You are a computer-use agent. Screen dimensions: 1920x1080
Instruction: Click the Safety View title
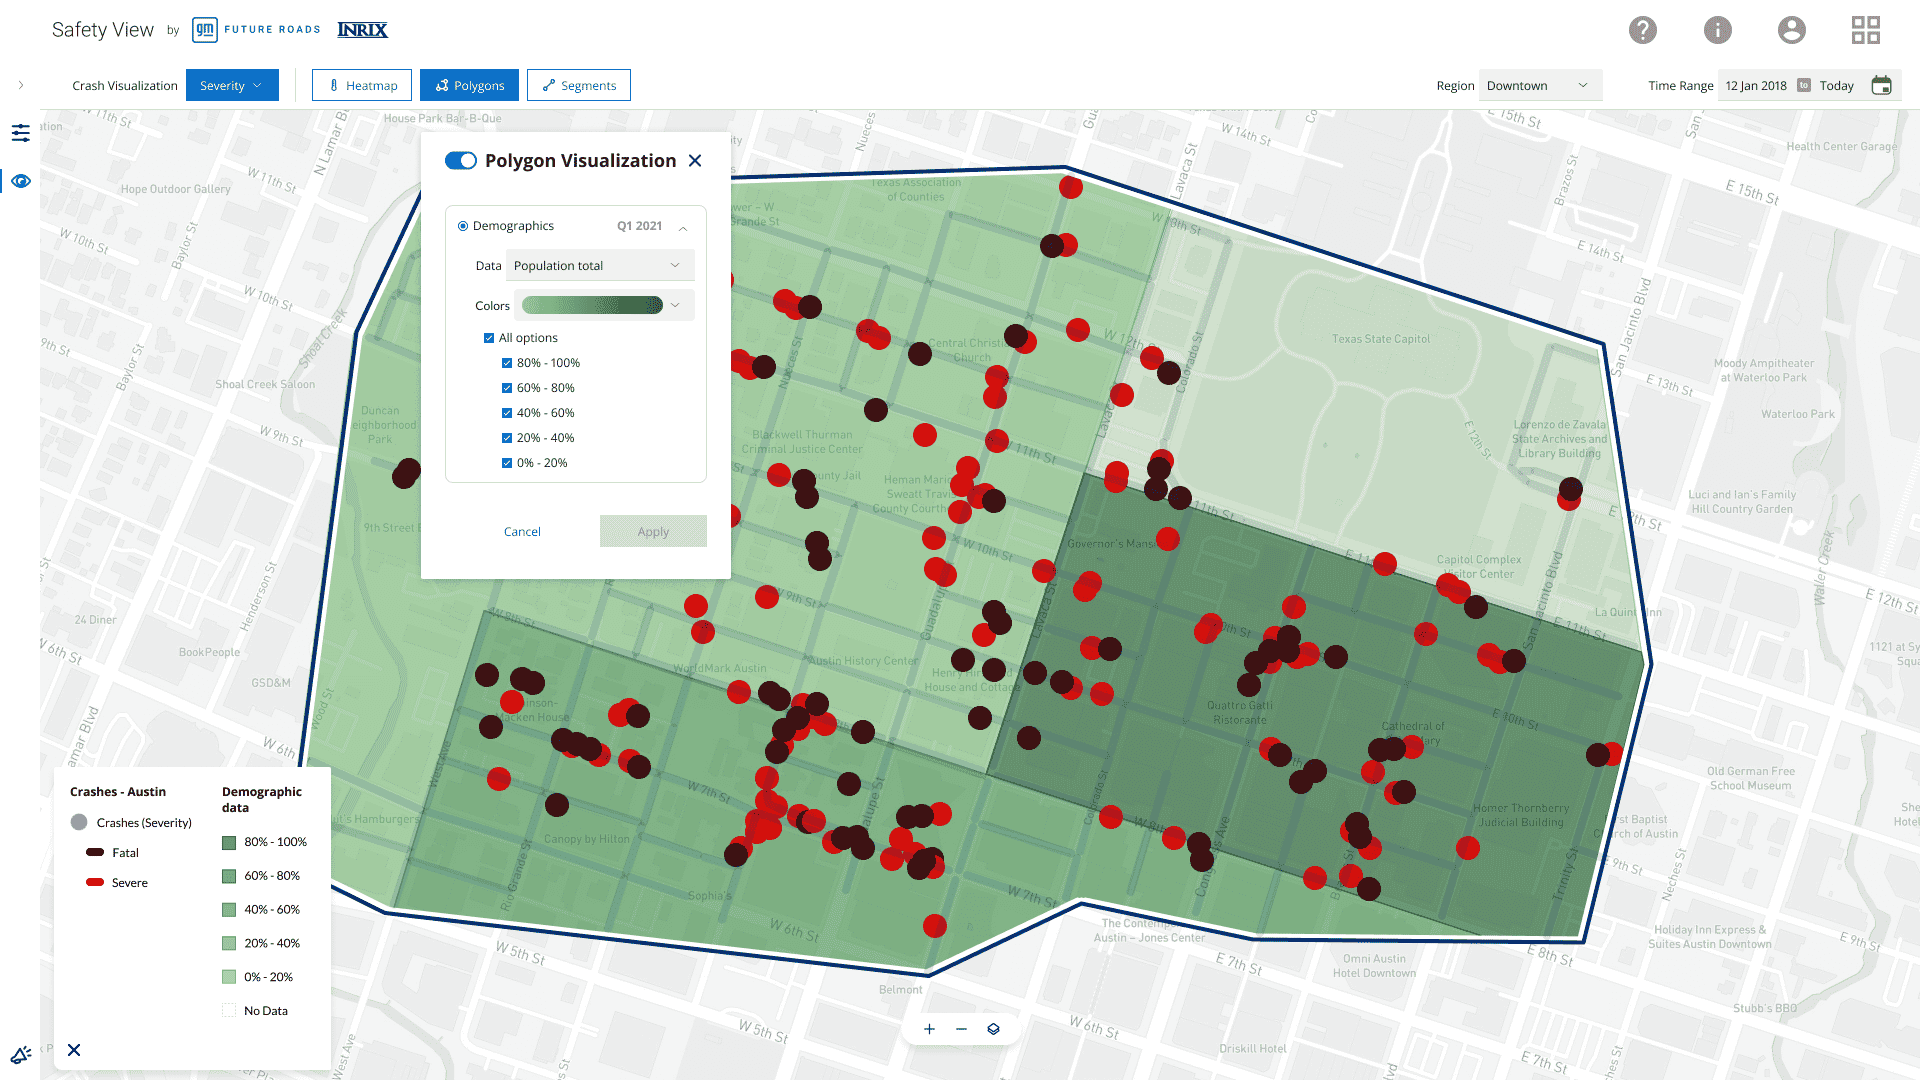(103, 30)
